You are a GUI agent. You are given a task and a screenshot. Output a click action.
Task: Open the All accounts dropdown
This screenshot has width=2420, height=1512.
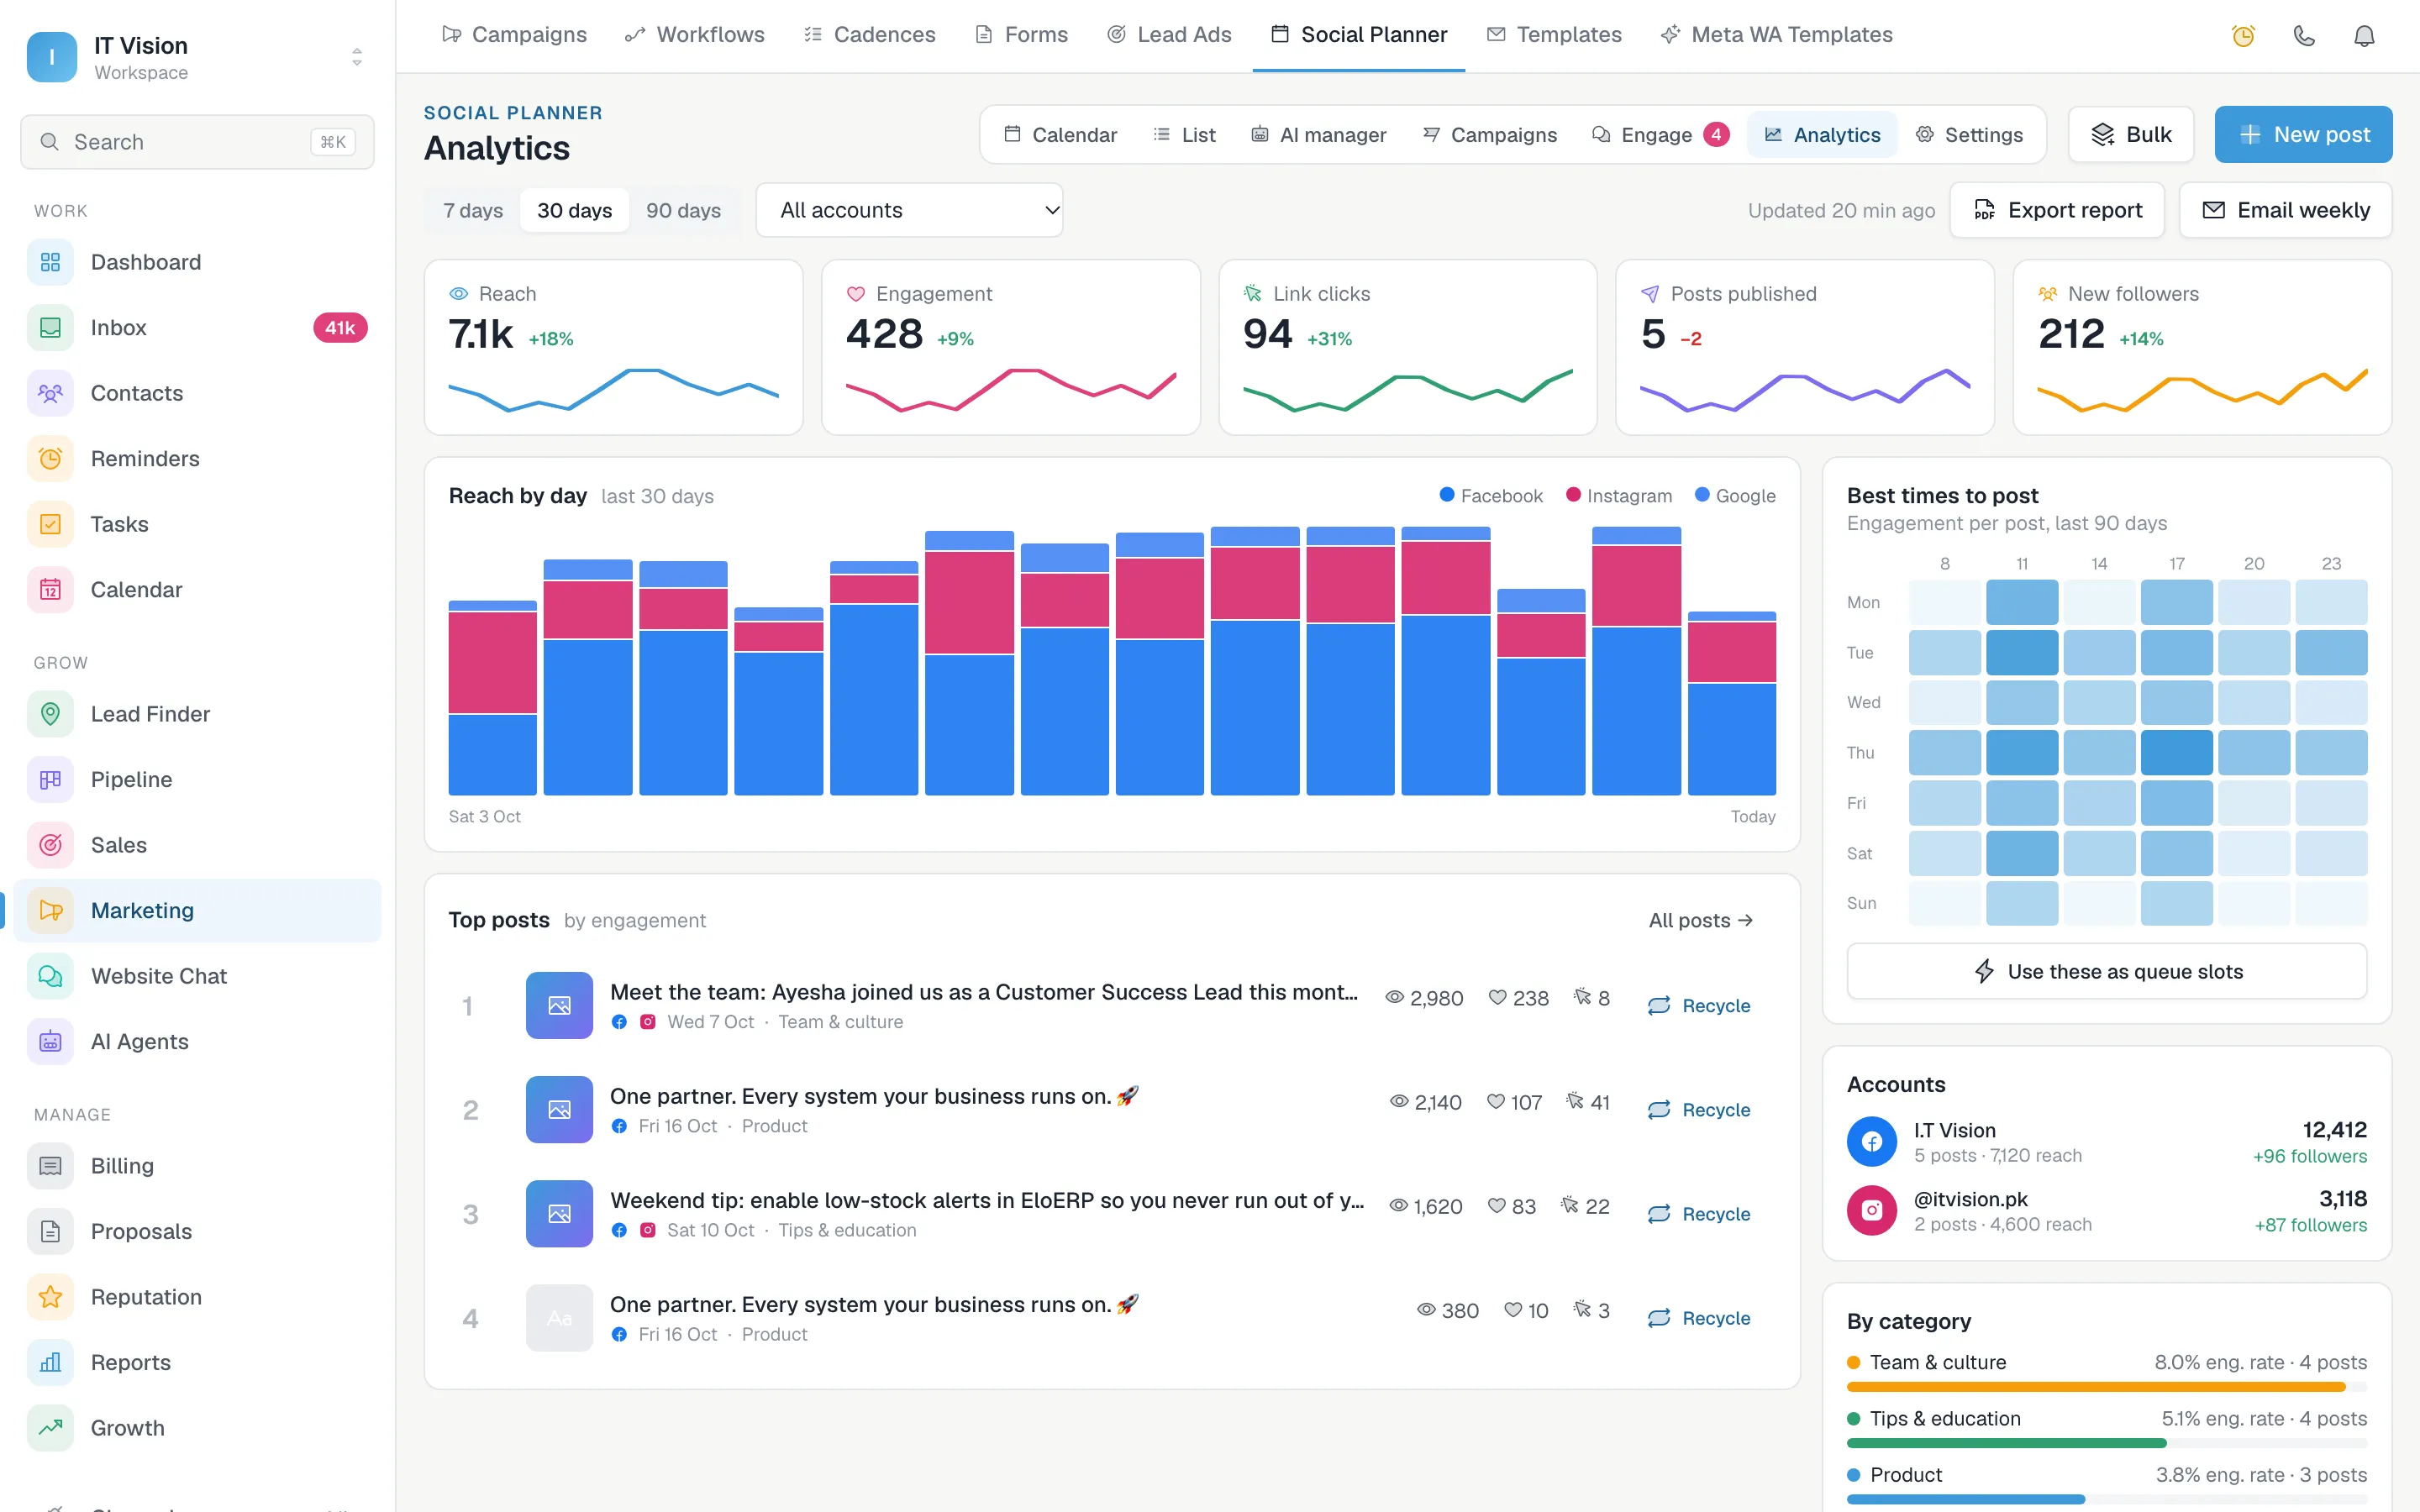(x=909, y=210)
